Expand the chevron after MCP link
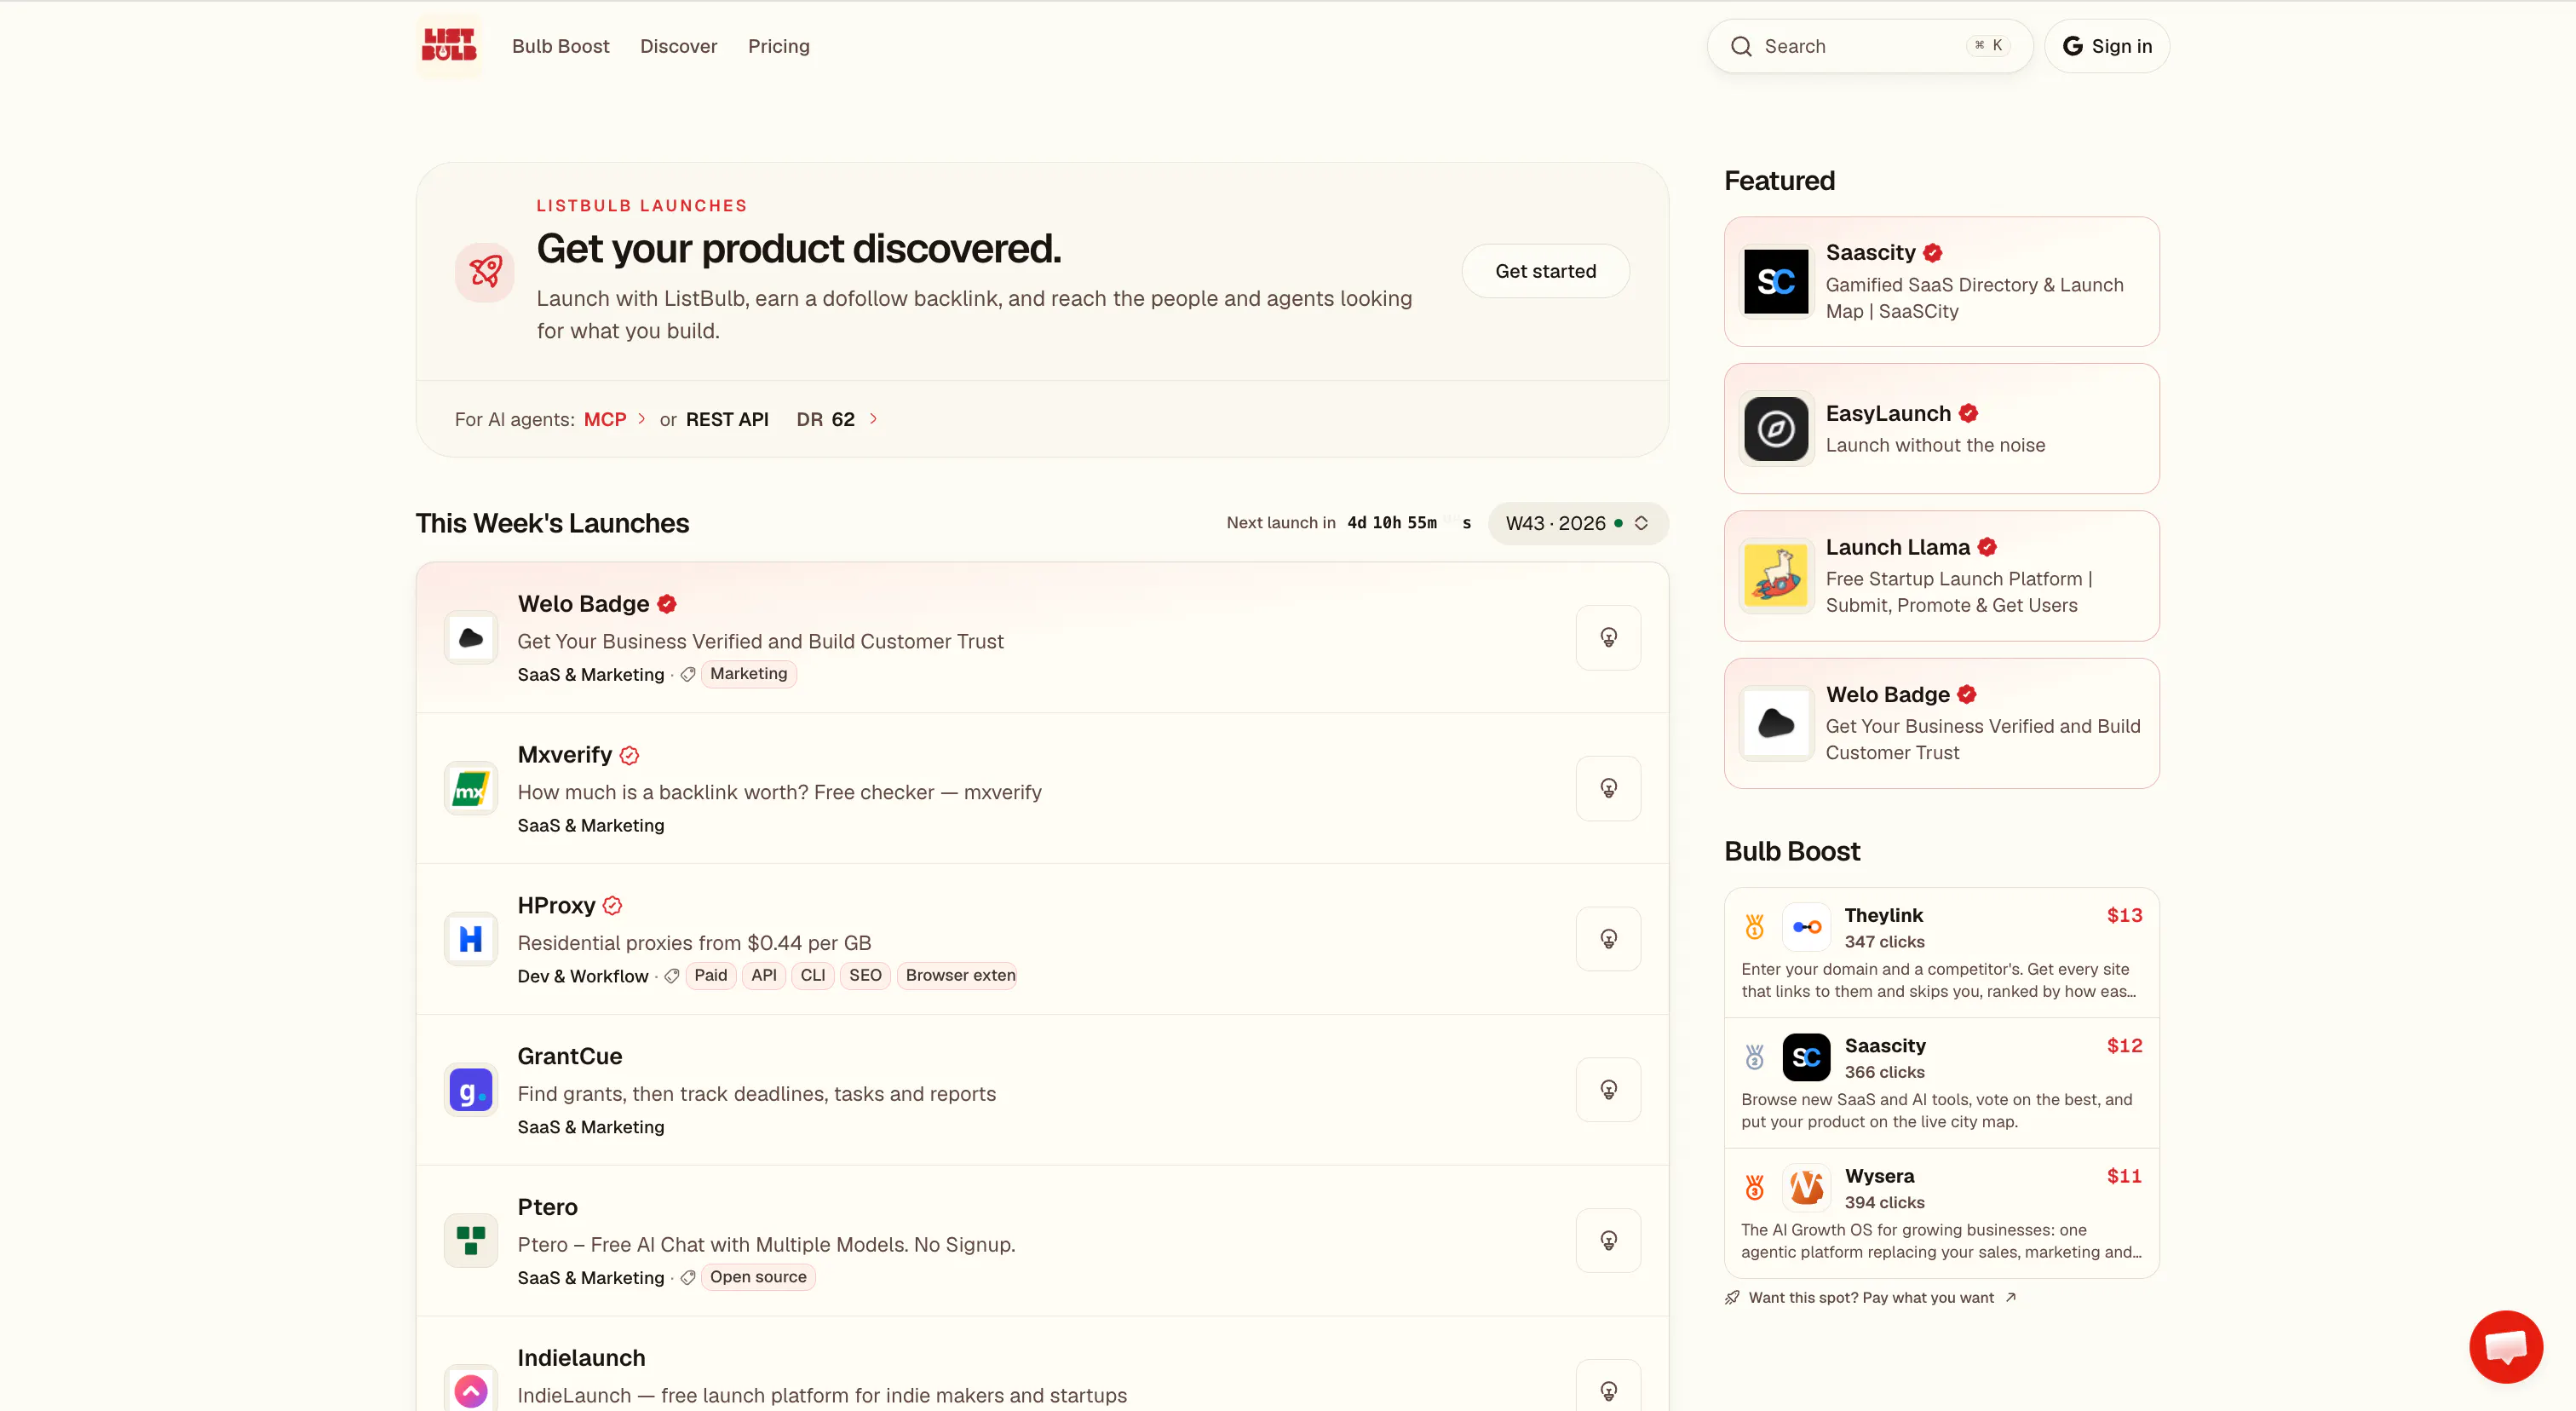This screenshot has height=1411, width=2576. (642, 419)
